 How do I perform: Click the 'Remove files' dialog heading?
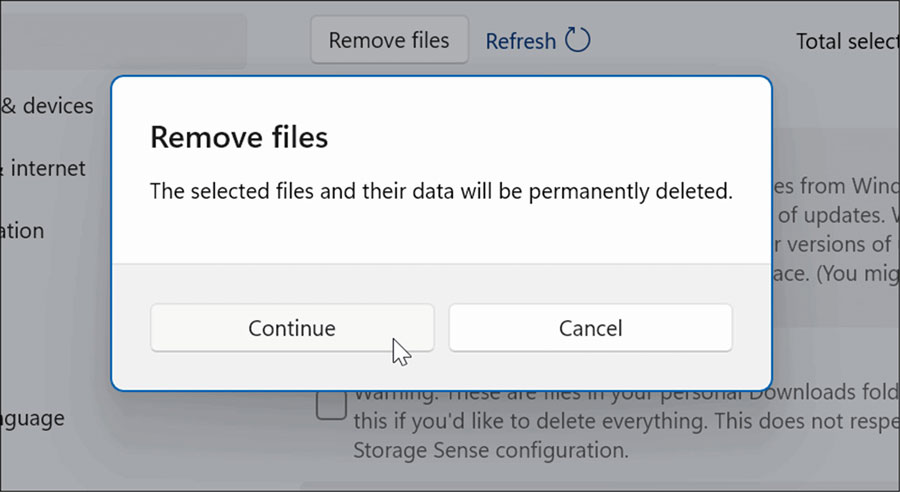click(239, 137)
